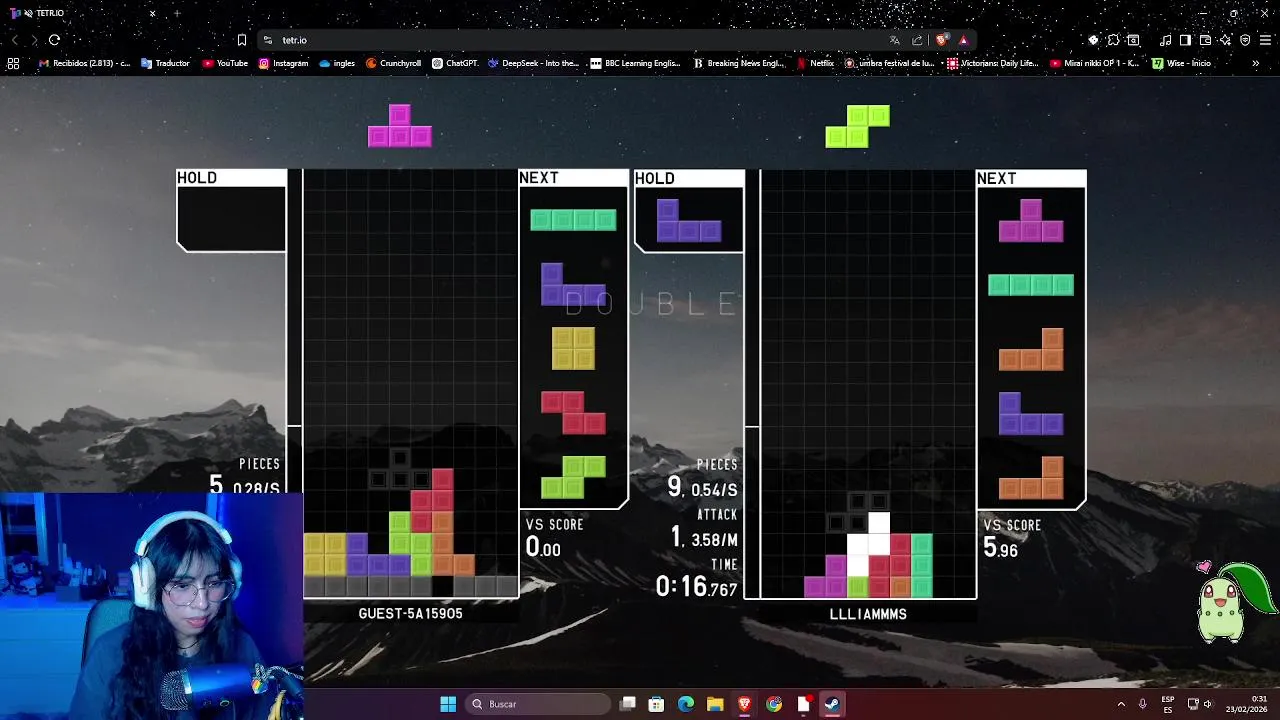The width and height of the screenshot is (1280, 720).
Task: Open Google Chrome from taskbar
Action: click(x=774, y=704)
